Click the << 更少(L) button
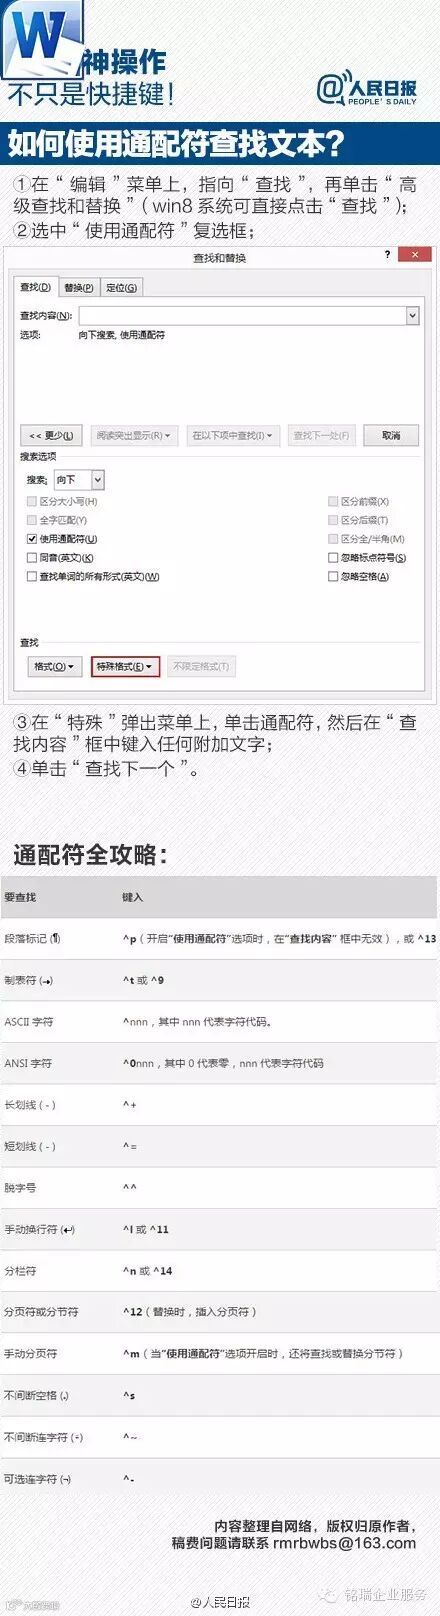The image size is (440, 1616). [50, 436]
